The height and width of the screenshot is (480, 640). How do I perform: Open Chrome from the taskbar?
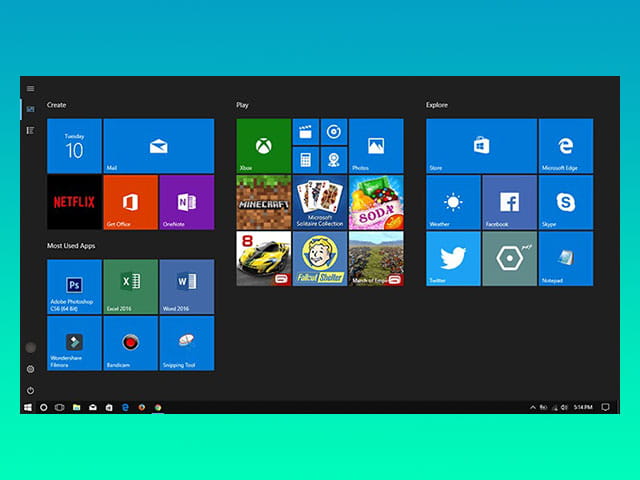[158, 407]
